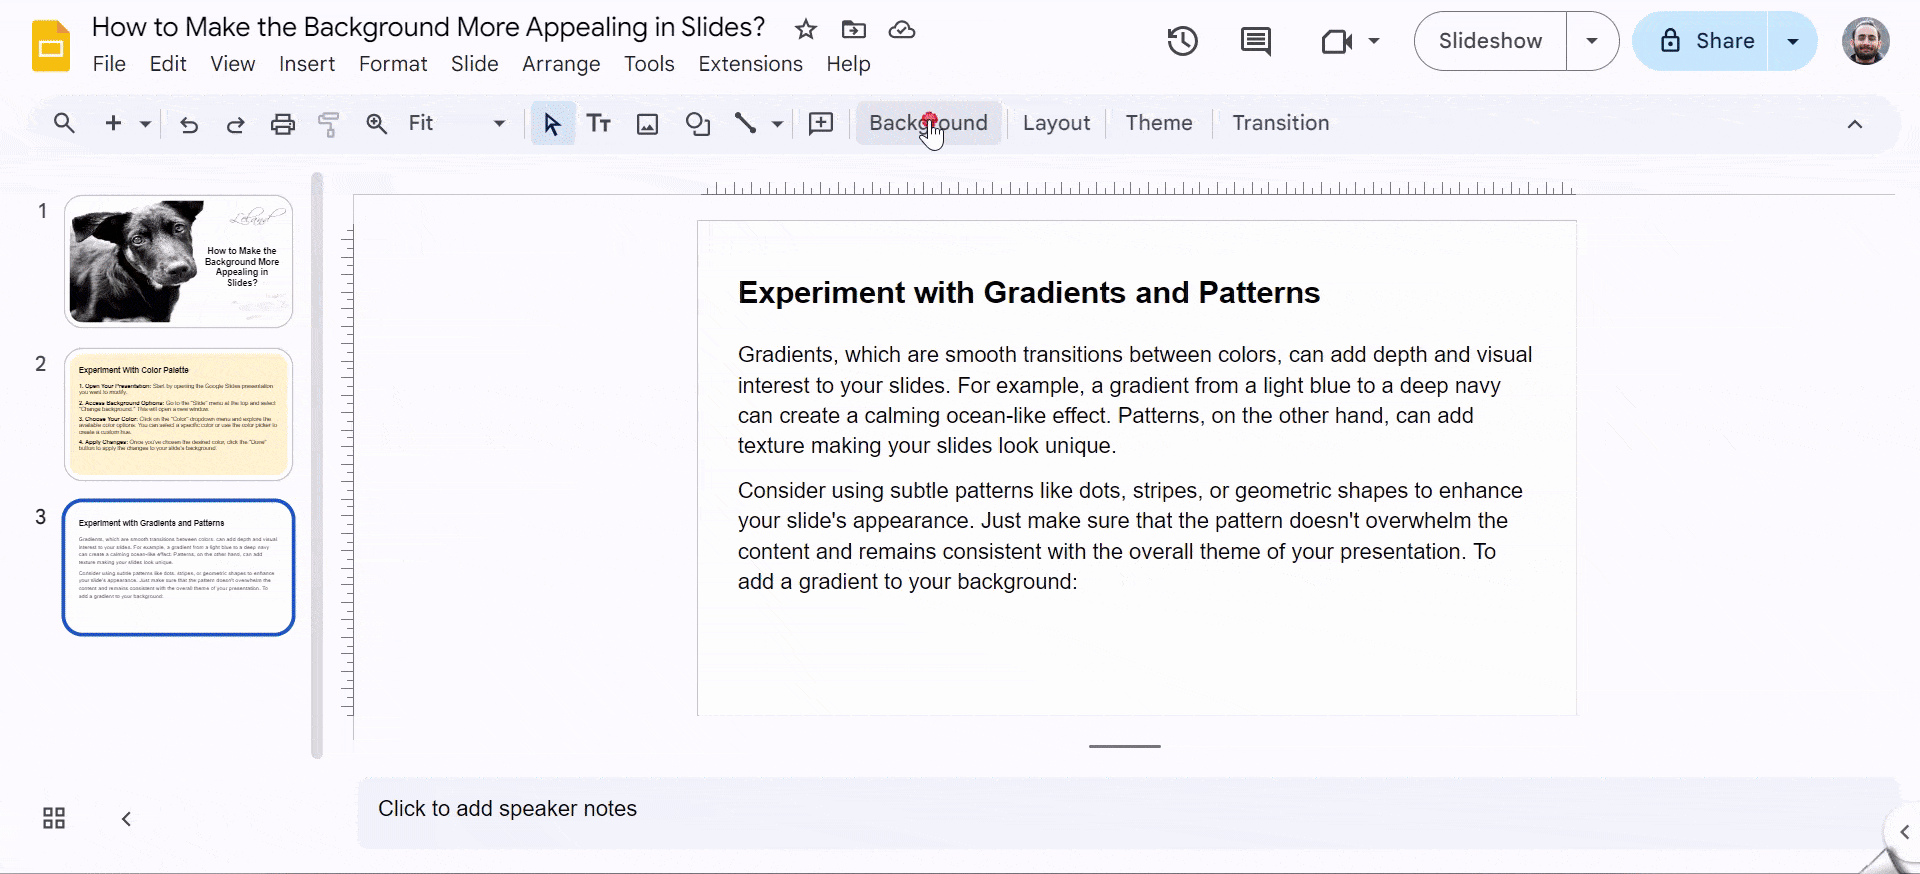Screen dimensions: 1920x874
Task: Open the comments panel icon
Action: click(x=1255, y=41)
